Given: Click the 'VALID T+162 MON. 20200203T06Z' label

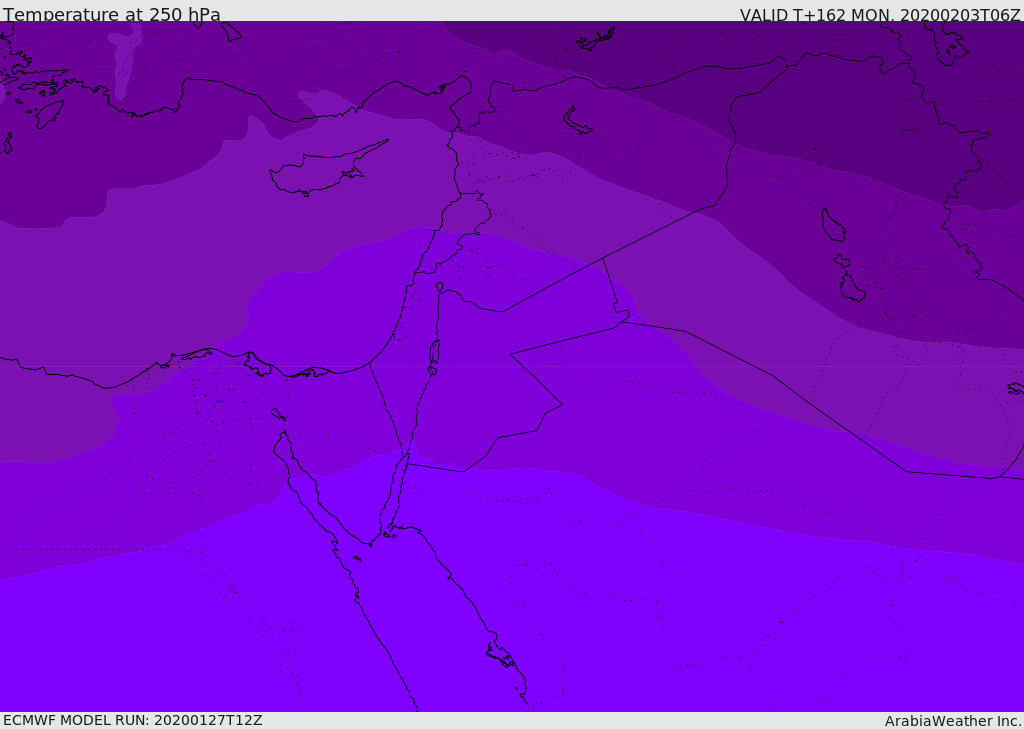Looking at the screenshot, I should tap(880, 14).
